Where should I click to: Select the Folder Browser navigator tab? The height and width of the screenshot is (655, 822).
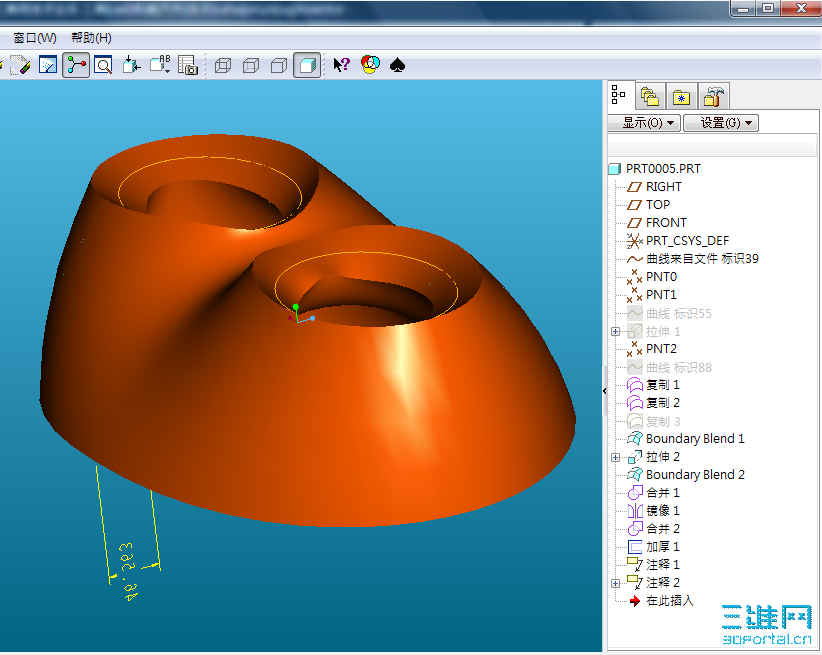coord(650,96)
